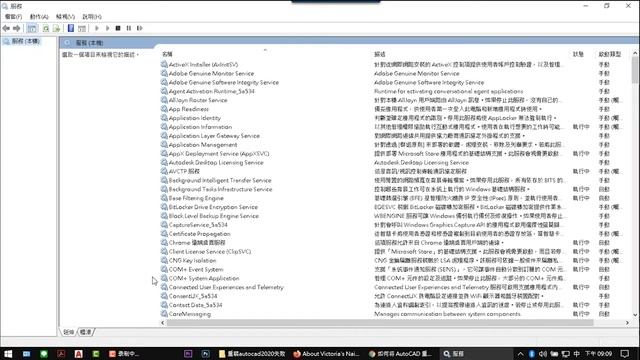Viewport: 640px width, 360px height.
Task: Open the notification center icon
Action: click(625, 353)
